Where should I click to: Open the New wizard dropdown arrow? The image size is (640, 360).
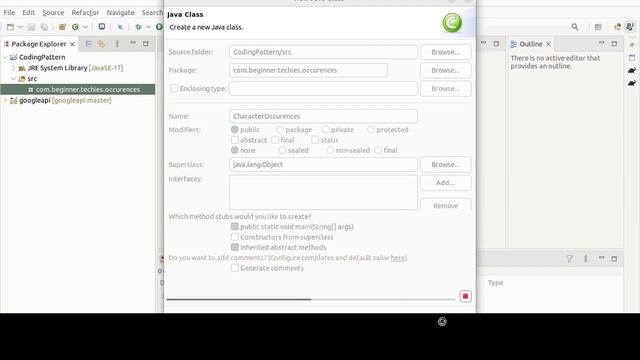click(x=20, y=27)
